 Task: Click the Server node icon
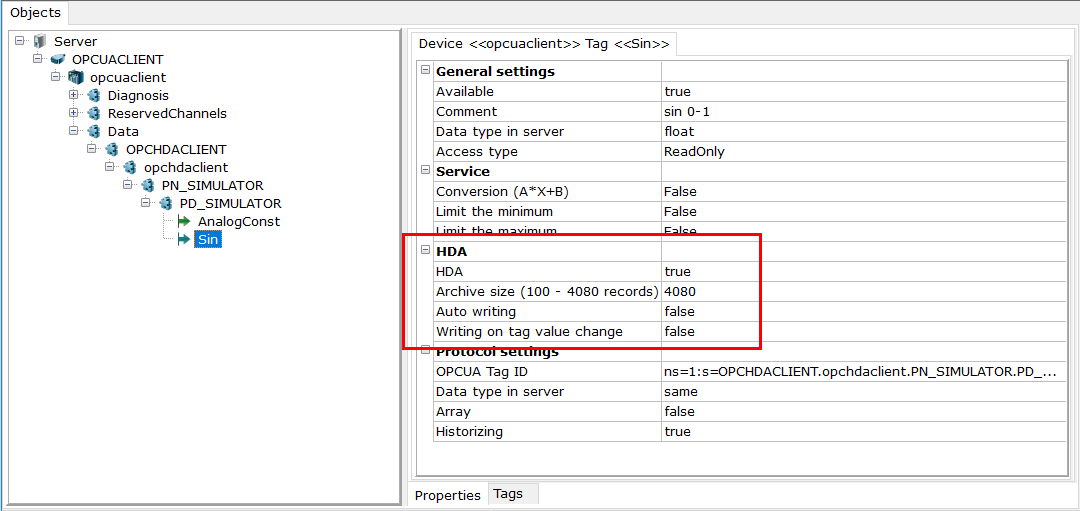pos(39,41)
